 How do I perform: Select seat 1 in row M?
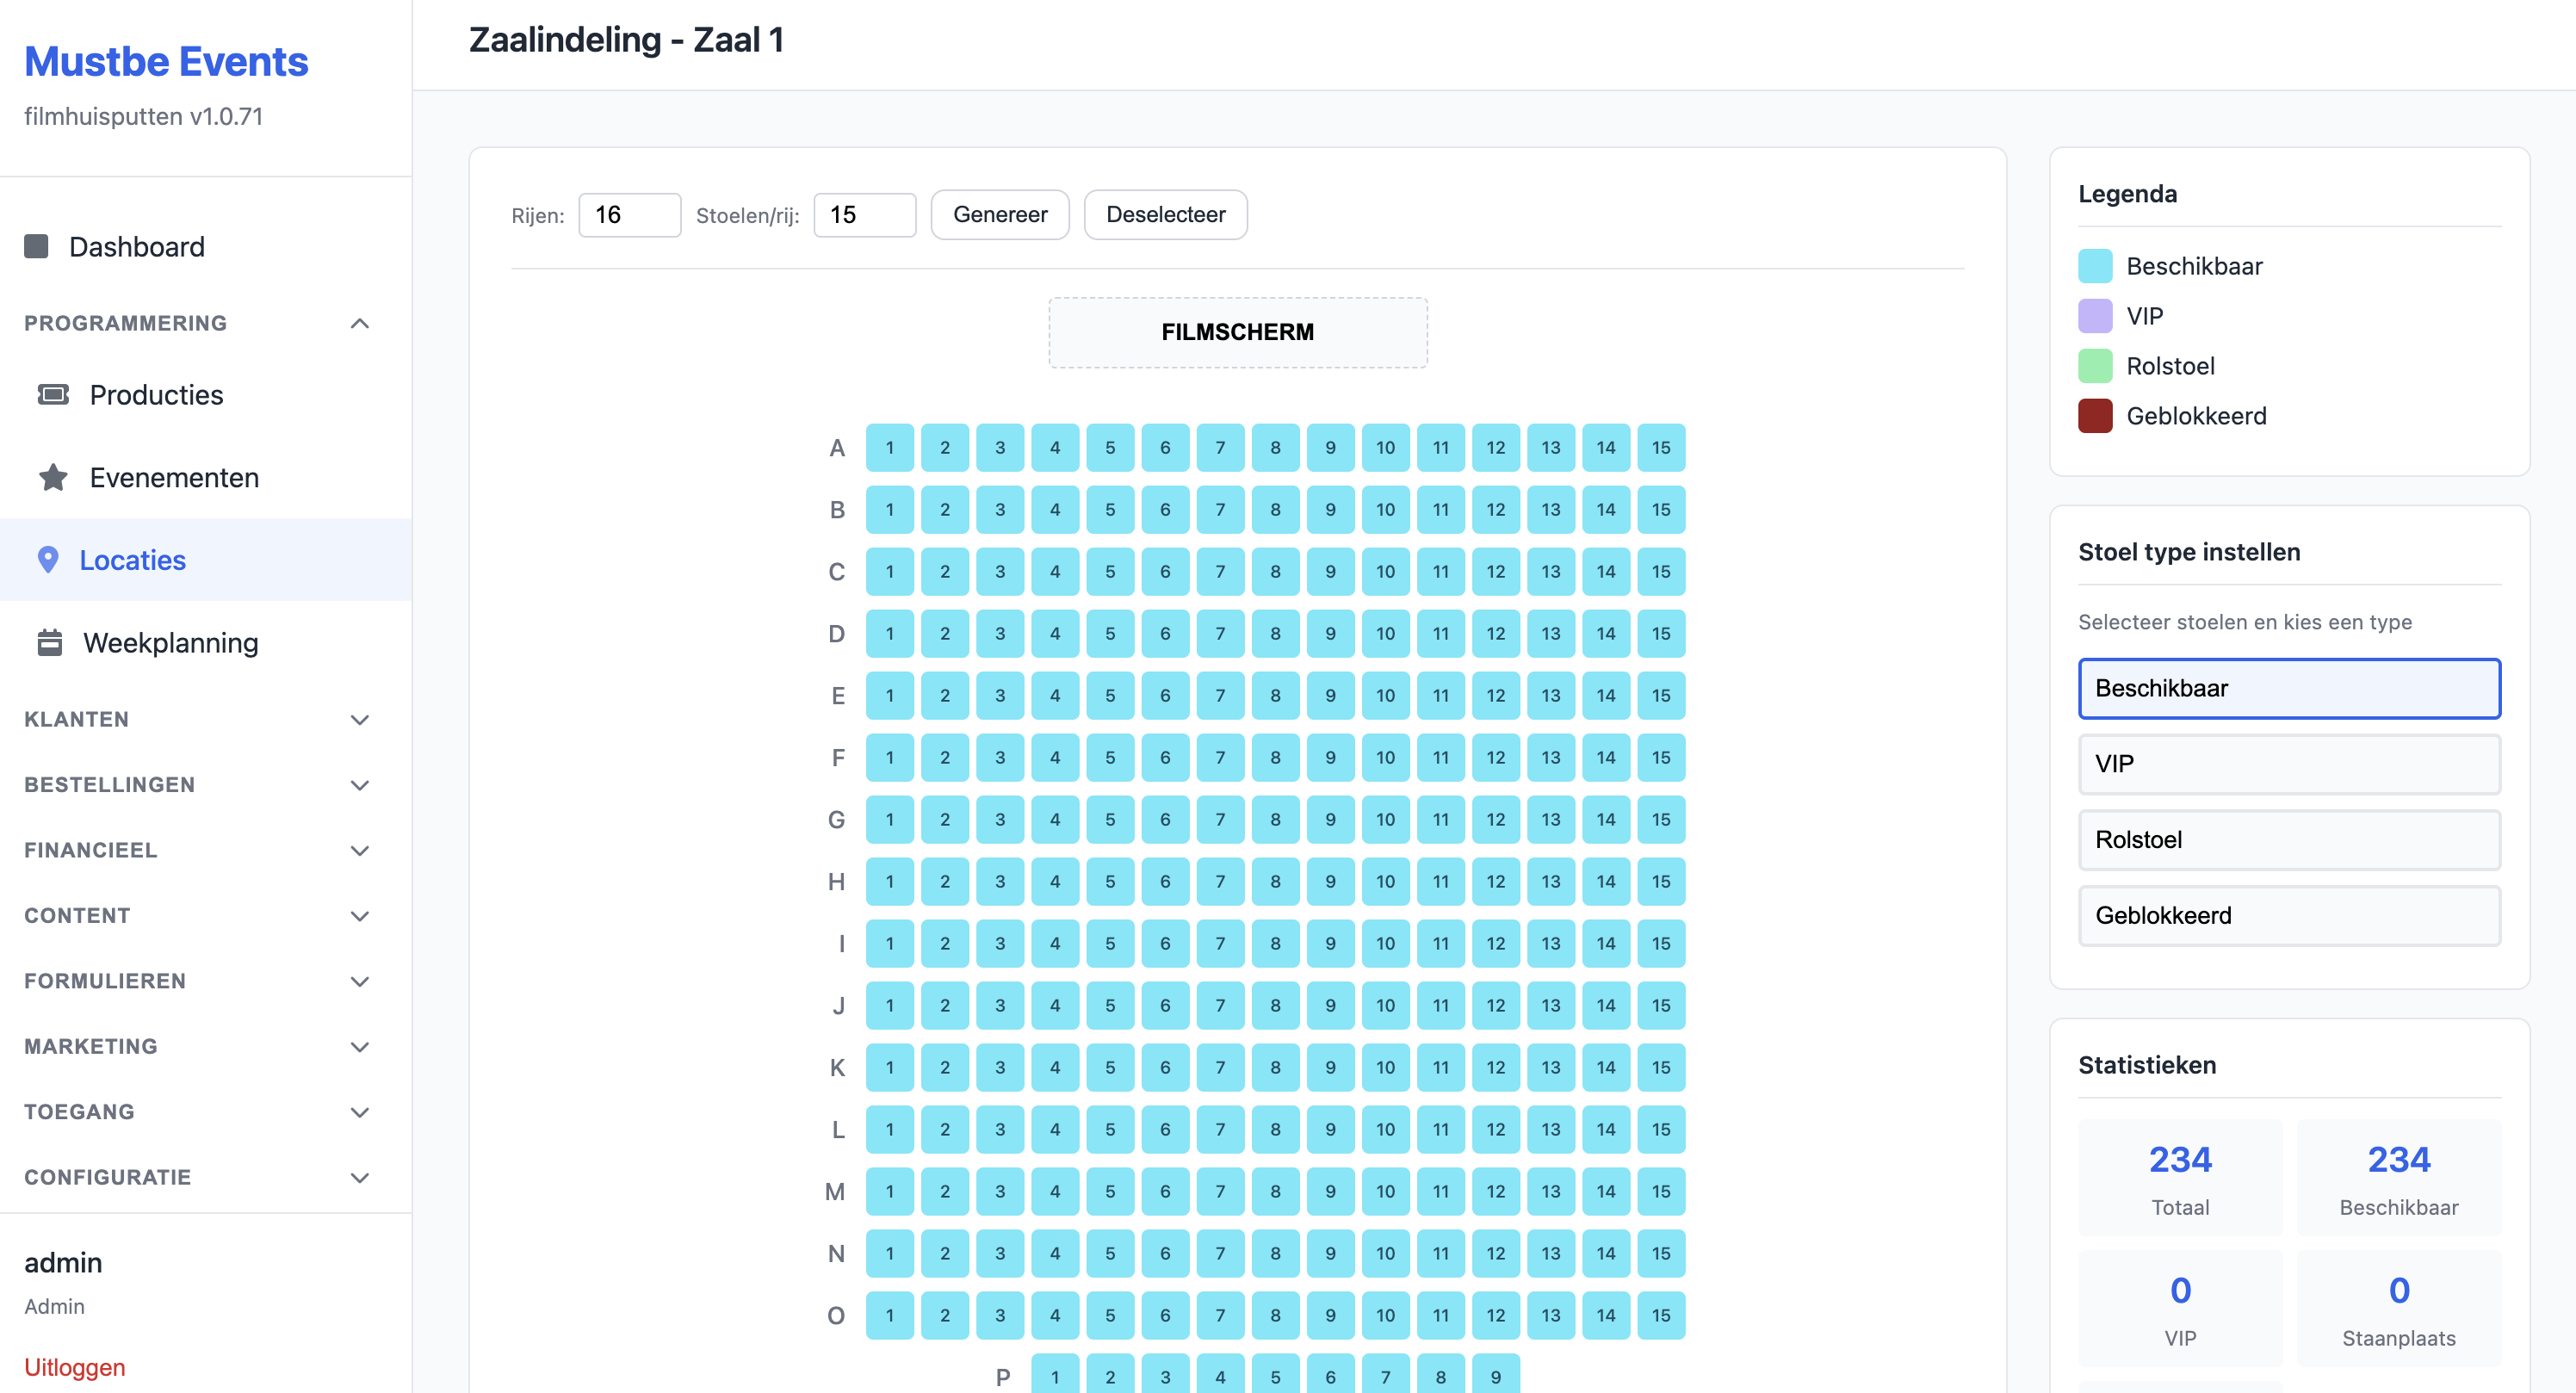tap(889, 1192)
